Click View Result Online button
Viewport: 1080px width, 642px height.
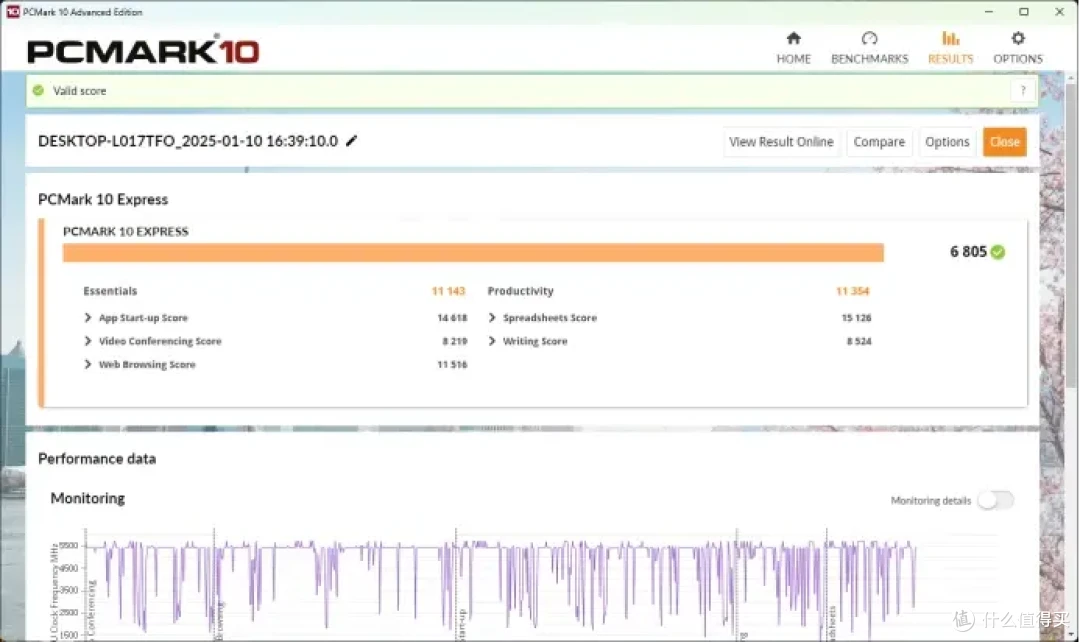(781, 142)
